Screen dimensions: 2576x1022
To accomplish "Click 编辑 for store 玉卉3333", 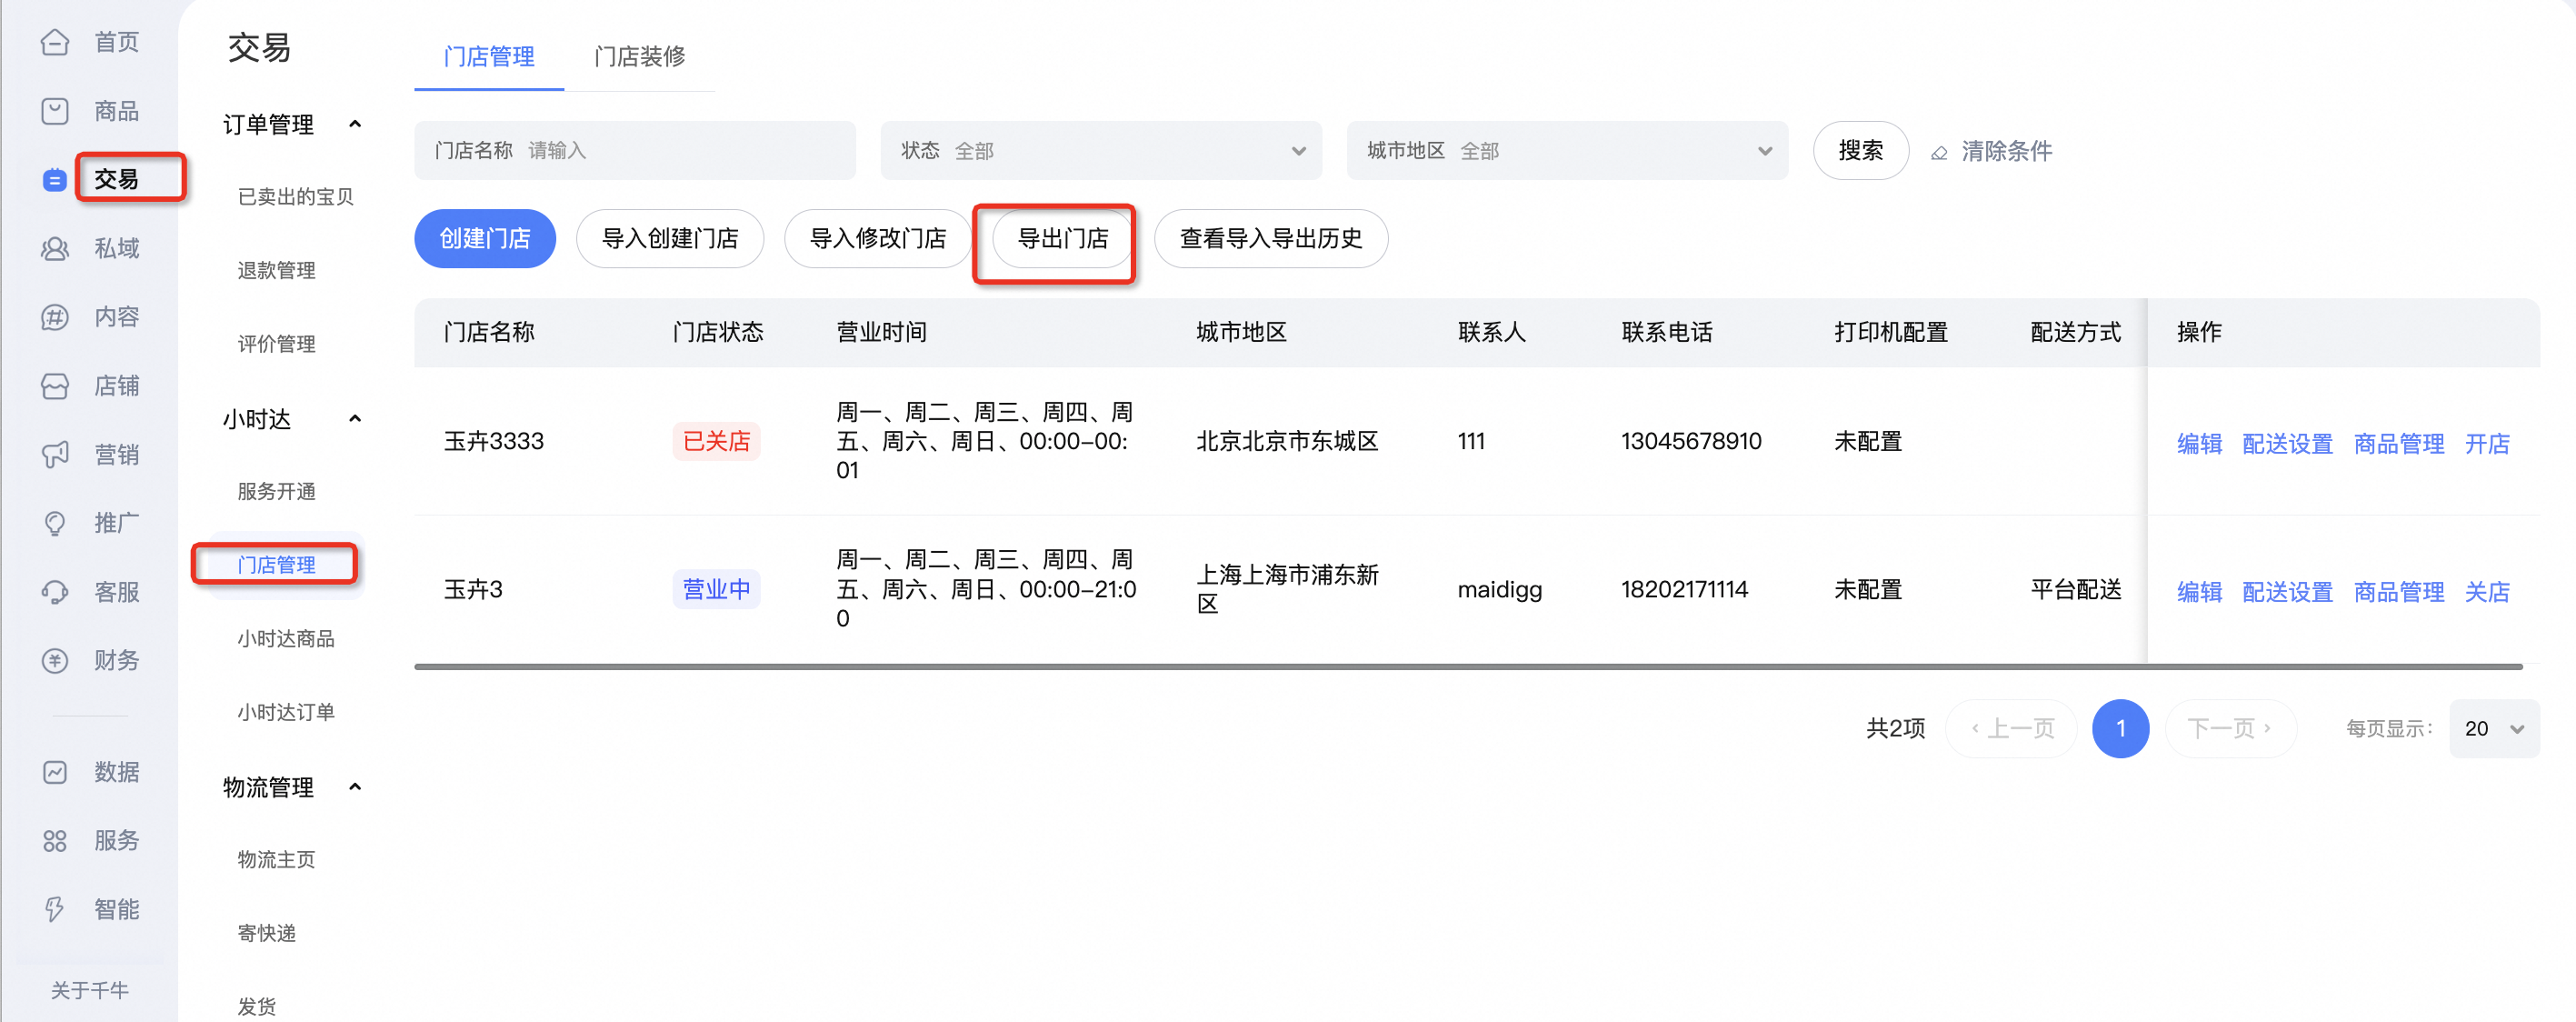I will pos(2199,444).
